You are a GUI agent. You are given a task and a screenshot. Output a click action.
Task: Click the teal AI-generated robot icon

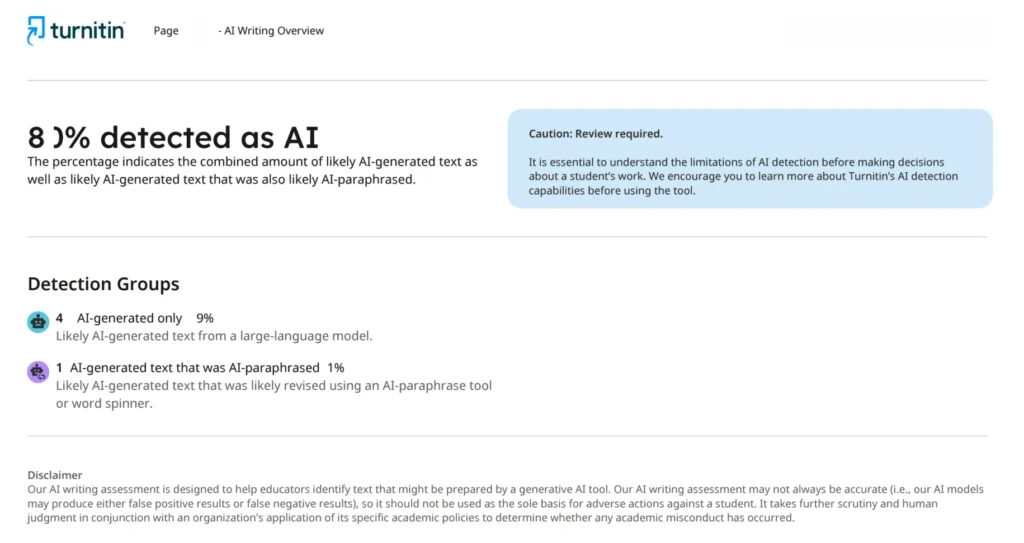point(38,322)
